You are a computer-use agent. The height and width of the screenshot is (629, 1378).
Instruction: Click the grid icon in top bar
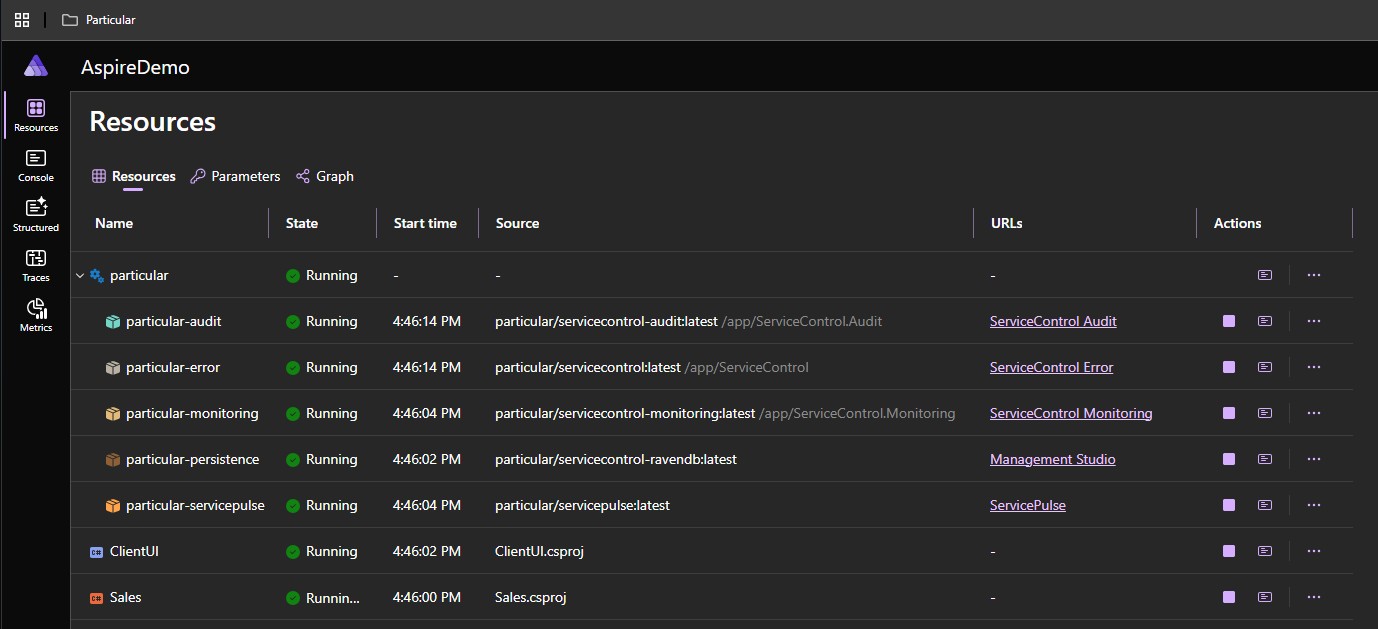(22, 19)
